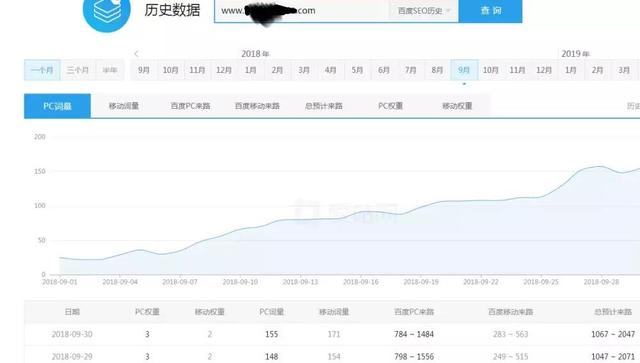Select 2月 of 2018 in the timeline

pyautogui.click(x=277, y=70)
